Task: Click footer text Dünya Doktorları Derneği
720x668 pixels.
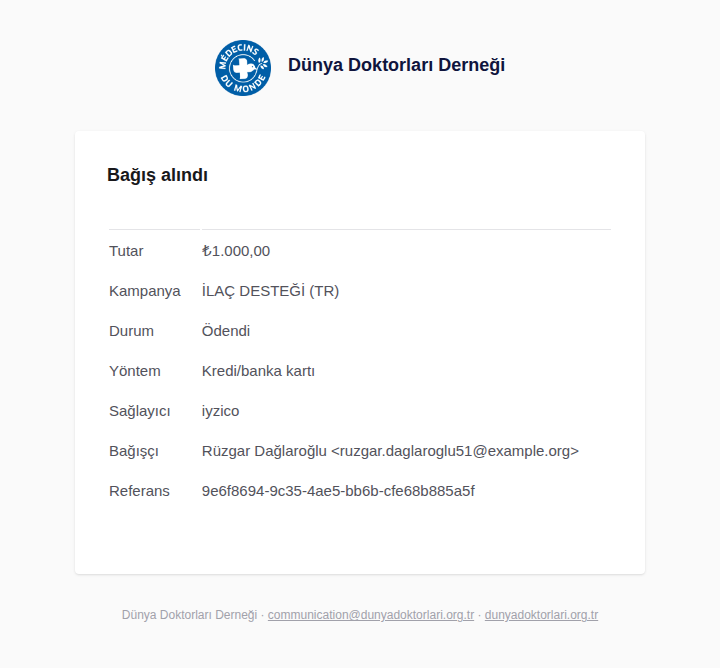Action: 189,615
